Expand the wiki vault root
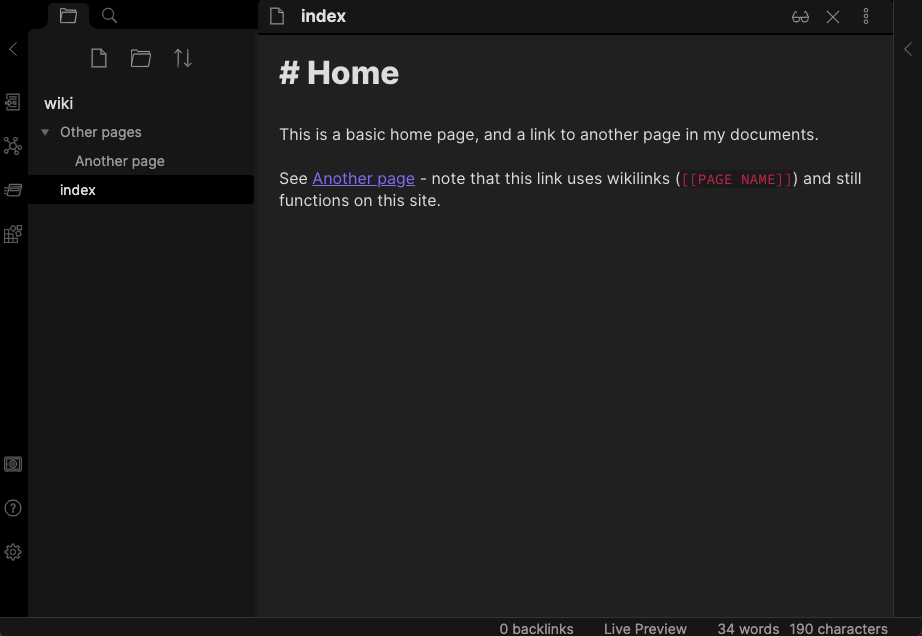The height and width of the screenshot is (636, 922). coord(58,103)
